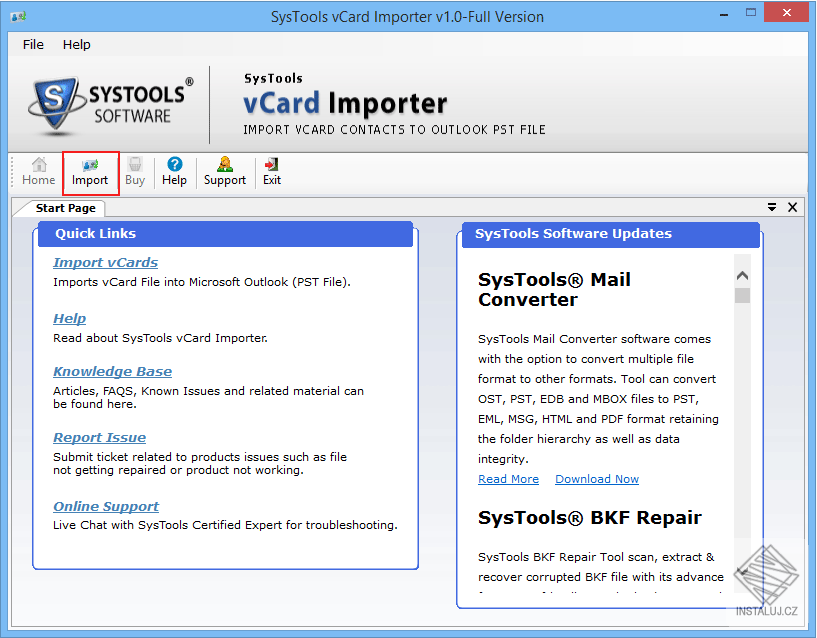
Task: Close the Start Page tab panel
Action: (793, 207)
